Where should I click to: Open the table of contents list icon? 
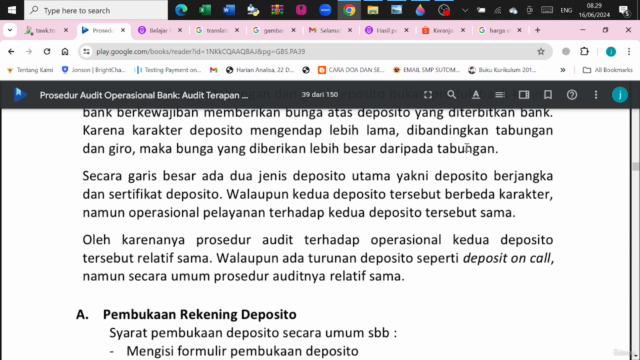pos(500,95)
